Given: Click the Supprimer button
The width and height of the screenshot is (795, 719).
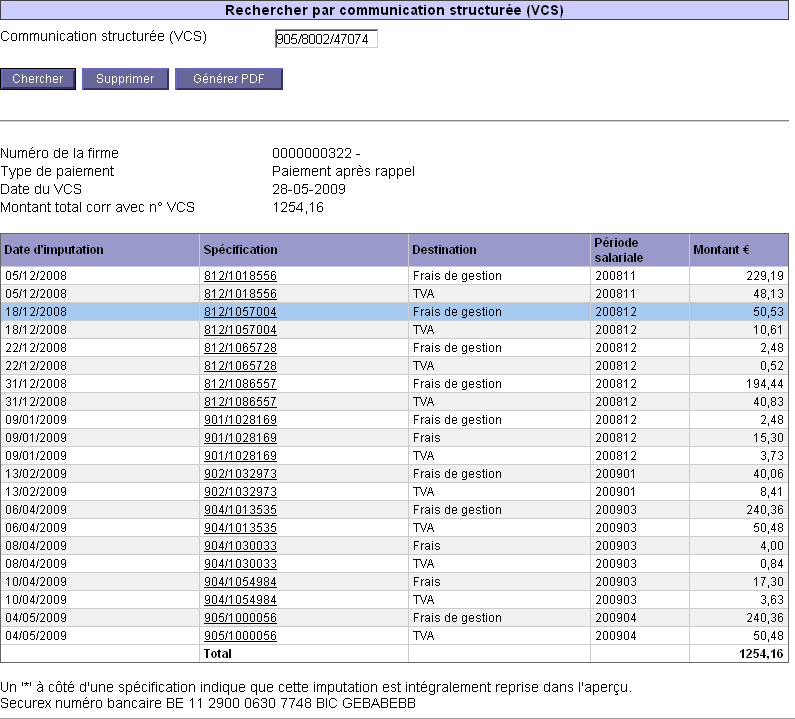Looking at the screenshot, I should [x=125, y=79].
